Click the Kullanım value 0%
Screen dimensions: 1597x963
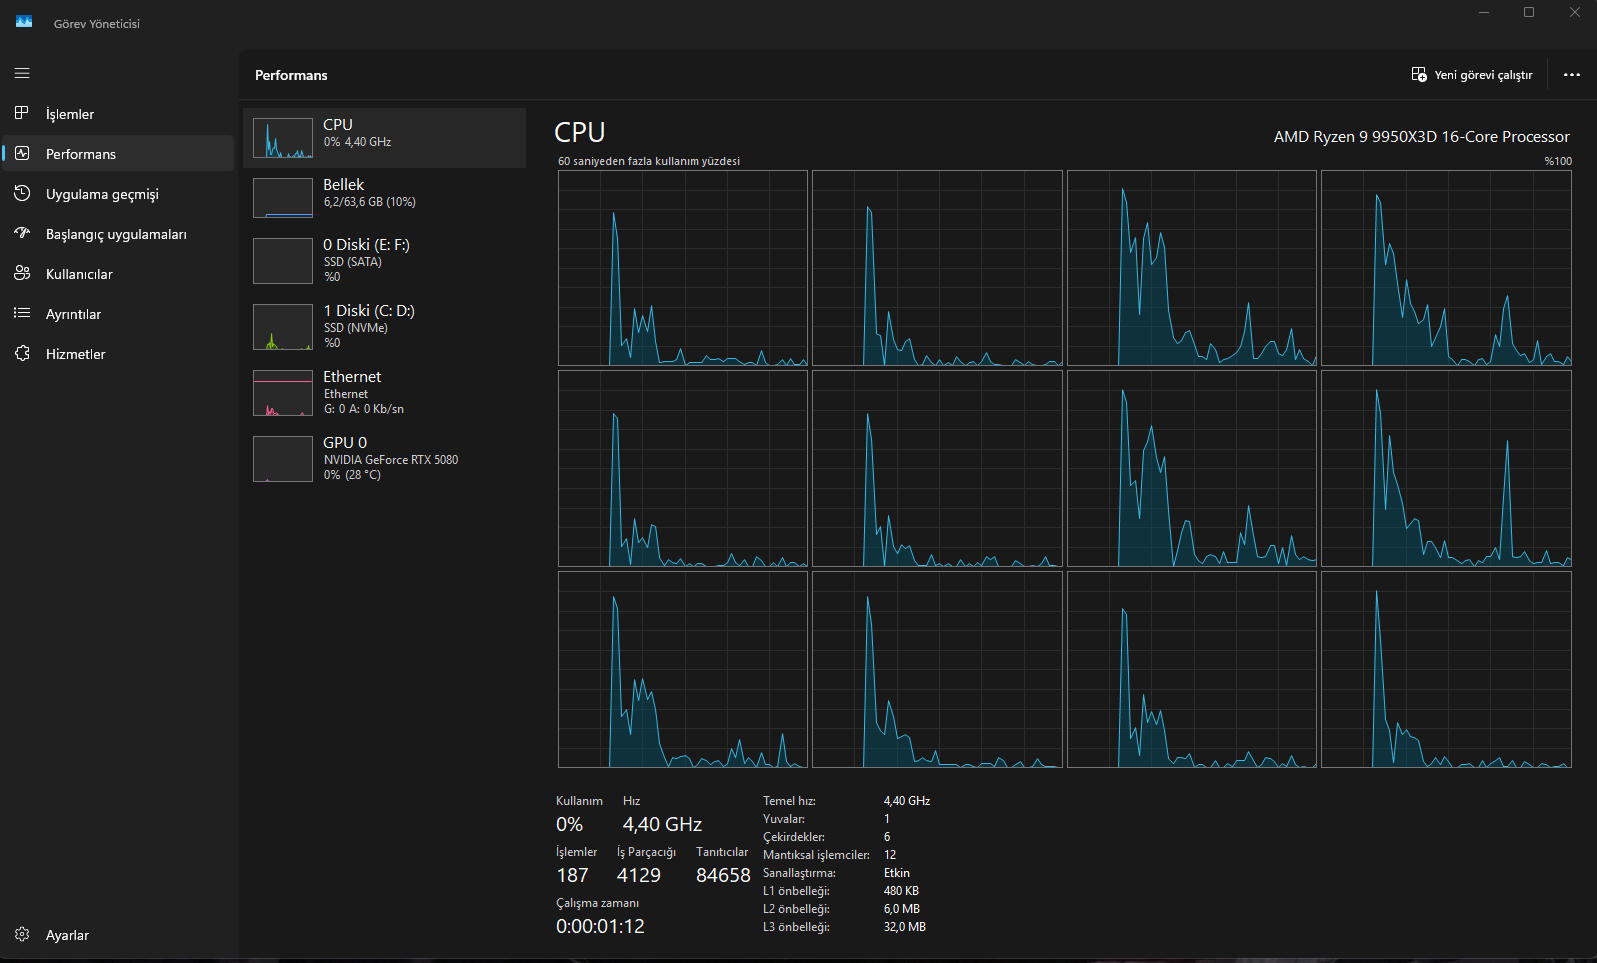click(x=569, y=825)
